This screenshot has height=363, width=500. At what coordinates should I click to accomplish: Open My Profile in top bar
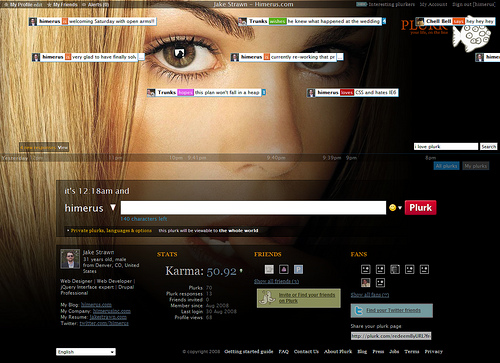(21, 5)
